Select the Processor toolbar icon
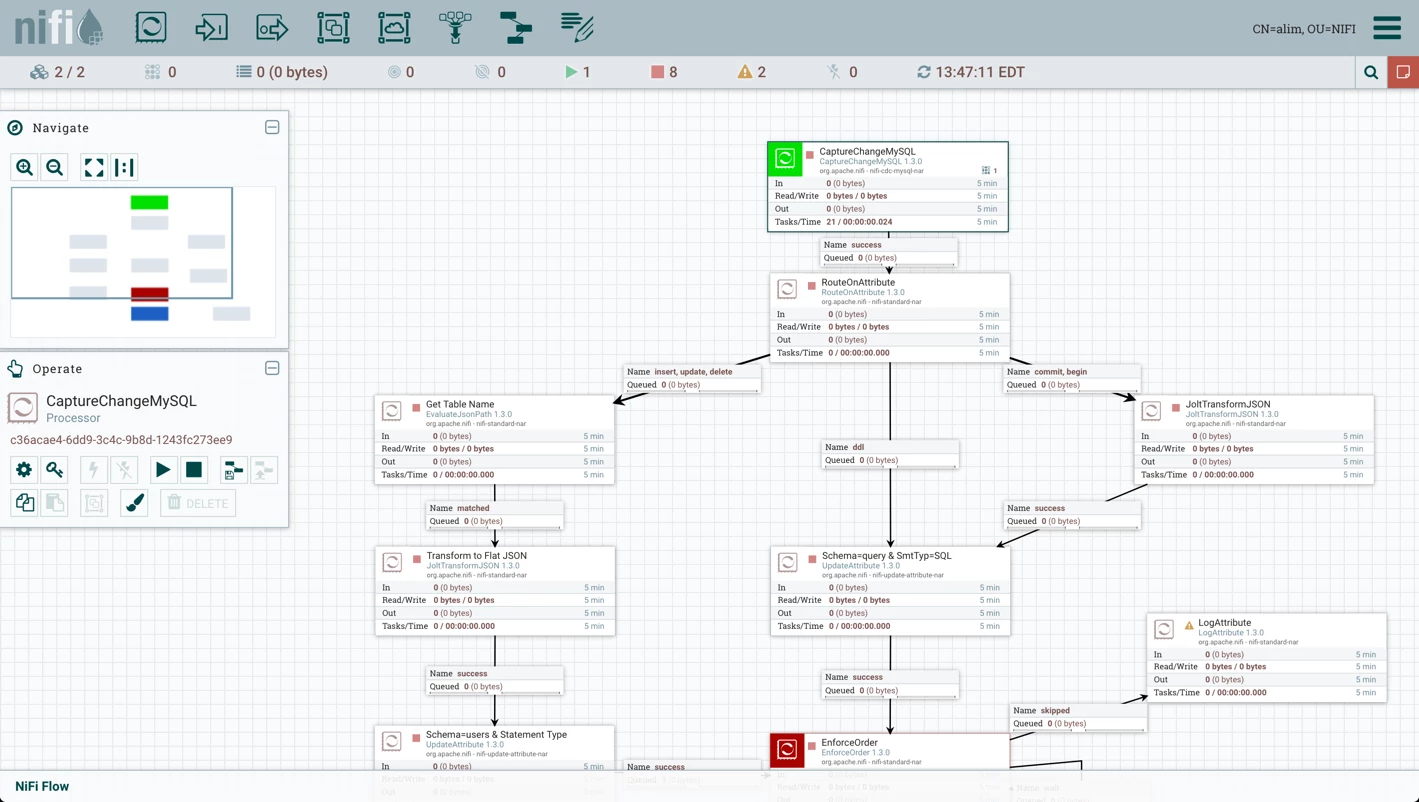 click(151, 27)
